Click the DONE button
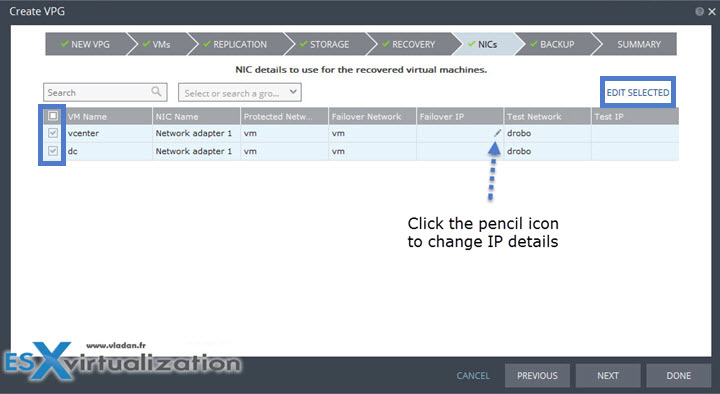This screenshot has height=394, width=720. coord(679,376)
